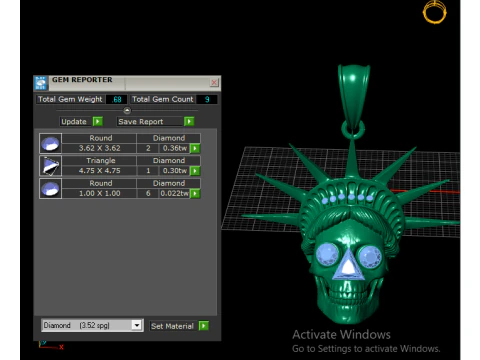Screen dimensions: 480x360
Task: Click the dropdown arrow of the material combo box
Action: click(137, 325)
